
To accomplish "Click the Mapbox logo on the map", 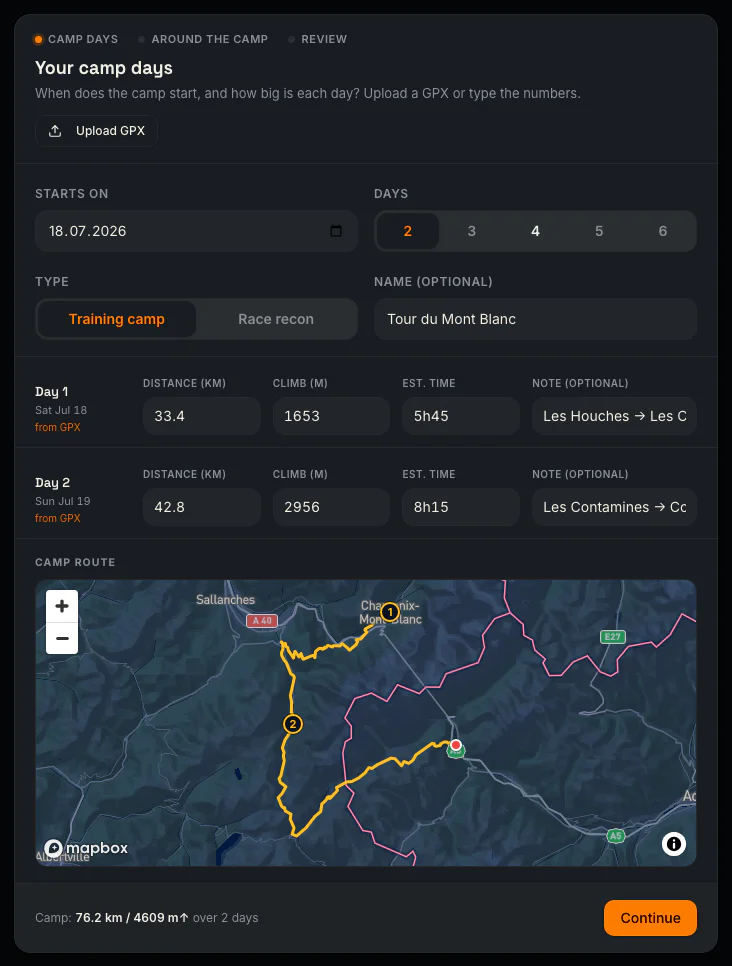I will [86, 848].
